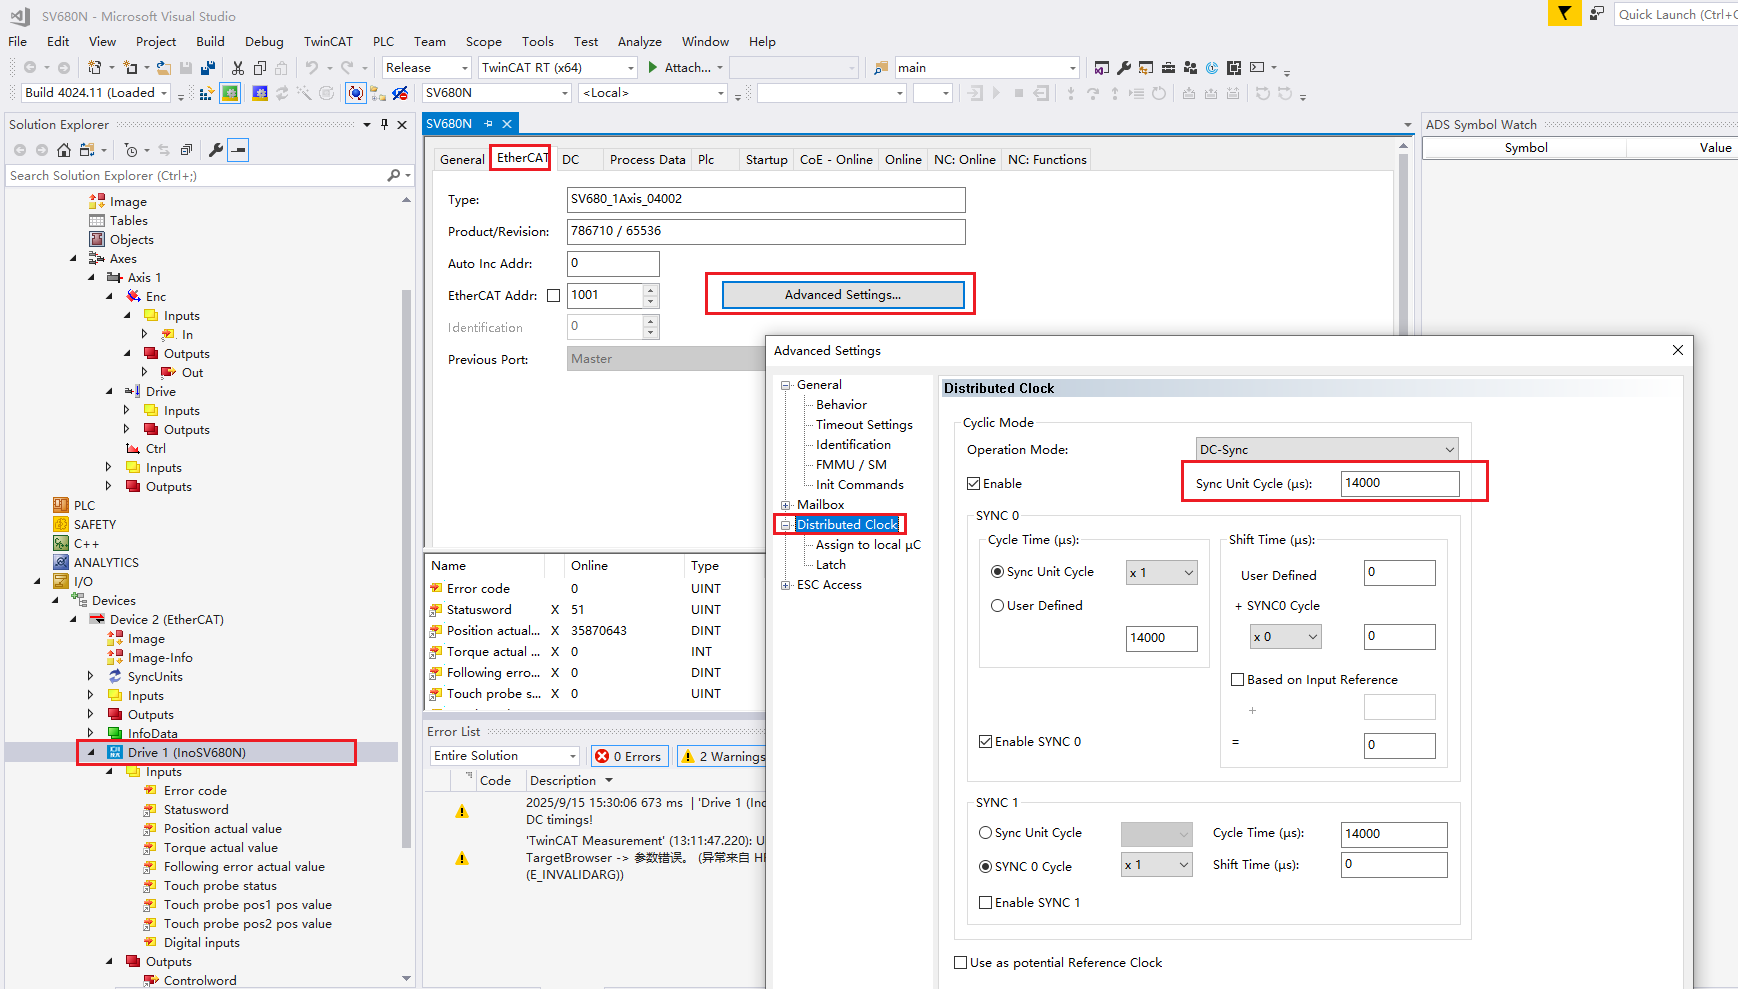Click the Save All toolbar icon

point(208,68)
